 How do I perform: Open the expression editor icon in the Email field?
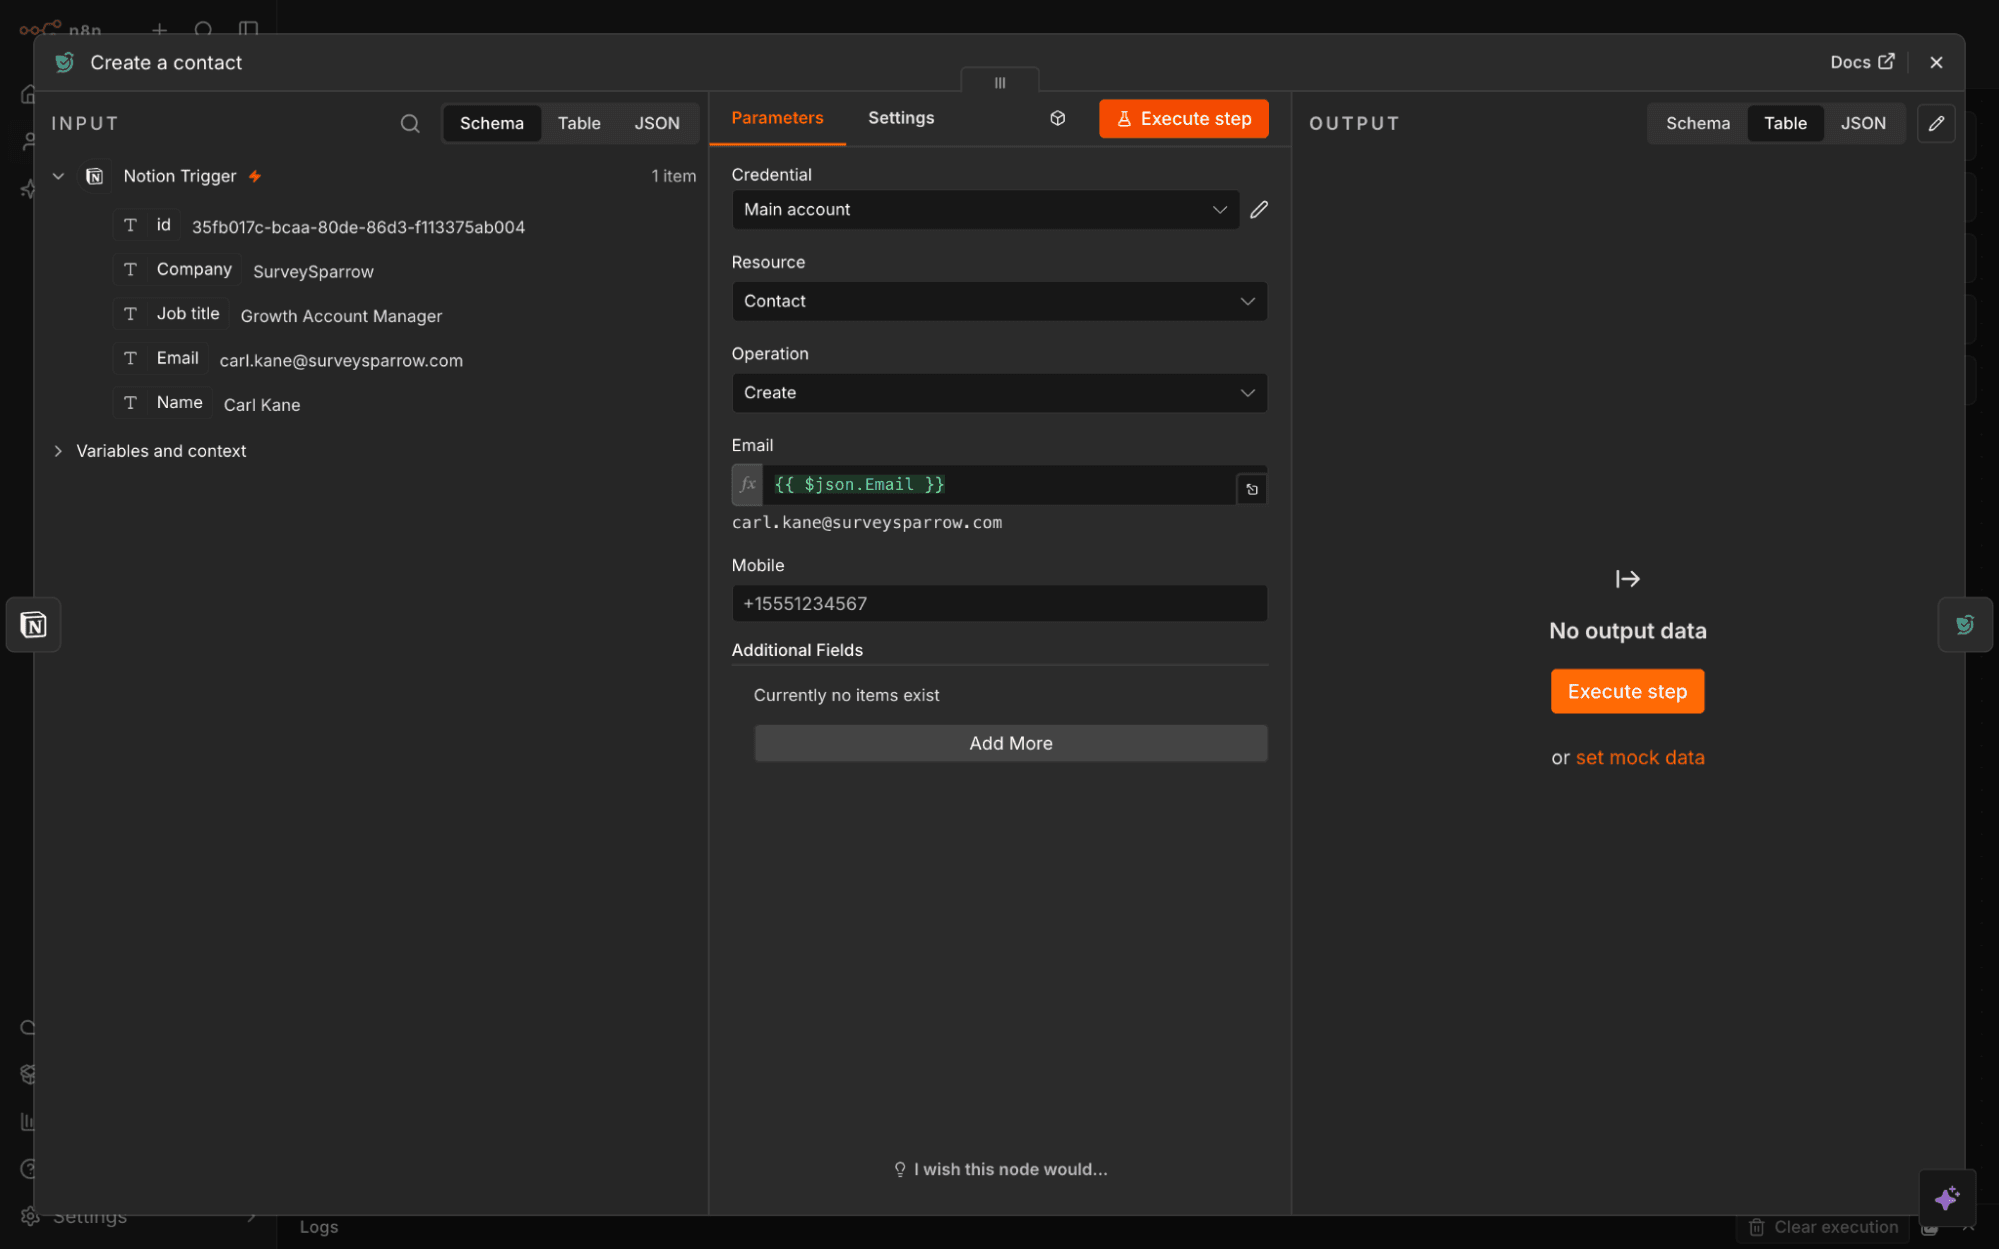click(1252, 489)
